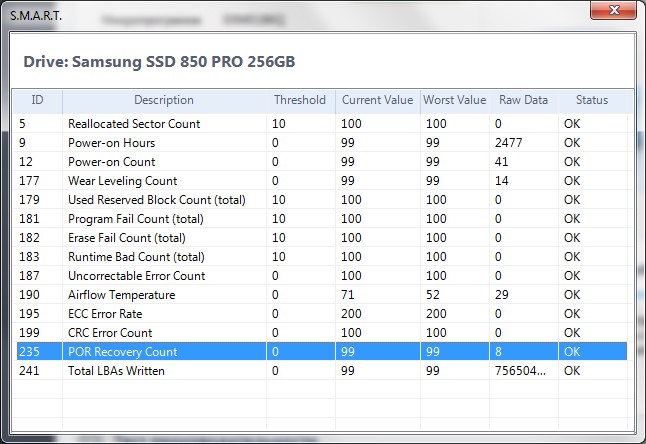Click the Current Value column header

tap(377, 100)
